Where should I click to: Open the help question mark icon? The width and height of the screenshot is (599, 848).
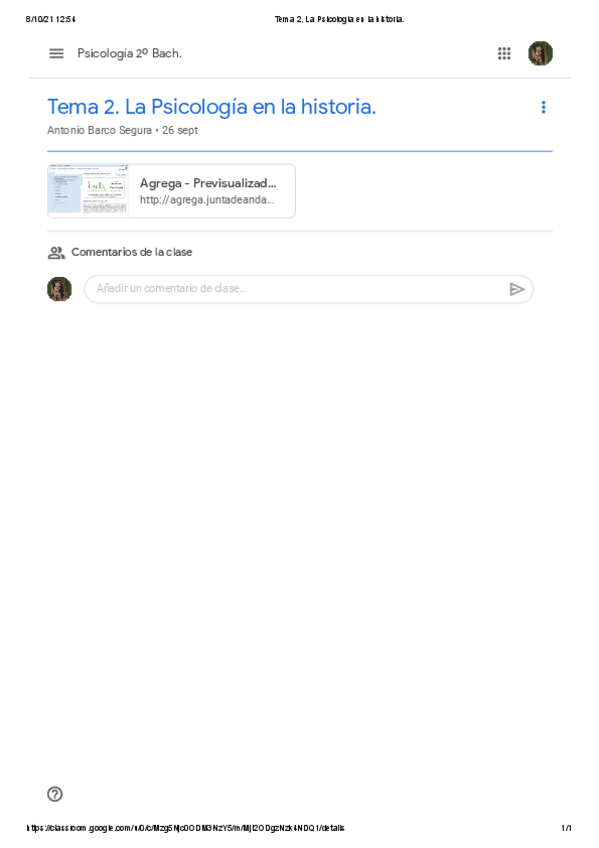click(x=55, y=794)
